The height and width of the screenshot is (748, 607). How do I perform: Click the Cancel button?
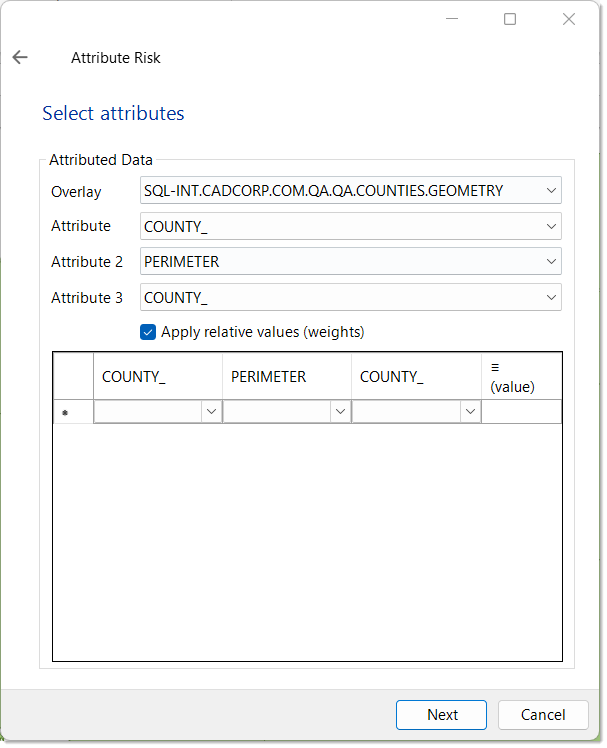(543, 715)
